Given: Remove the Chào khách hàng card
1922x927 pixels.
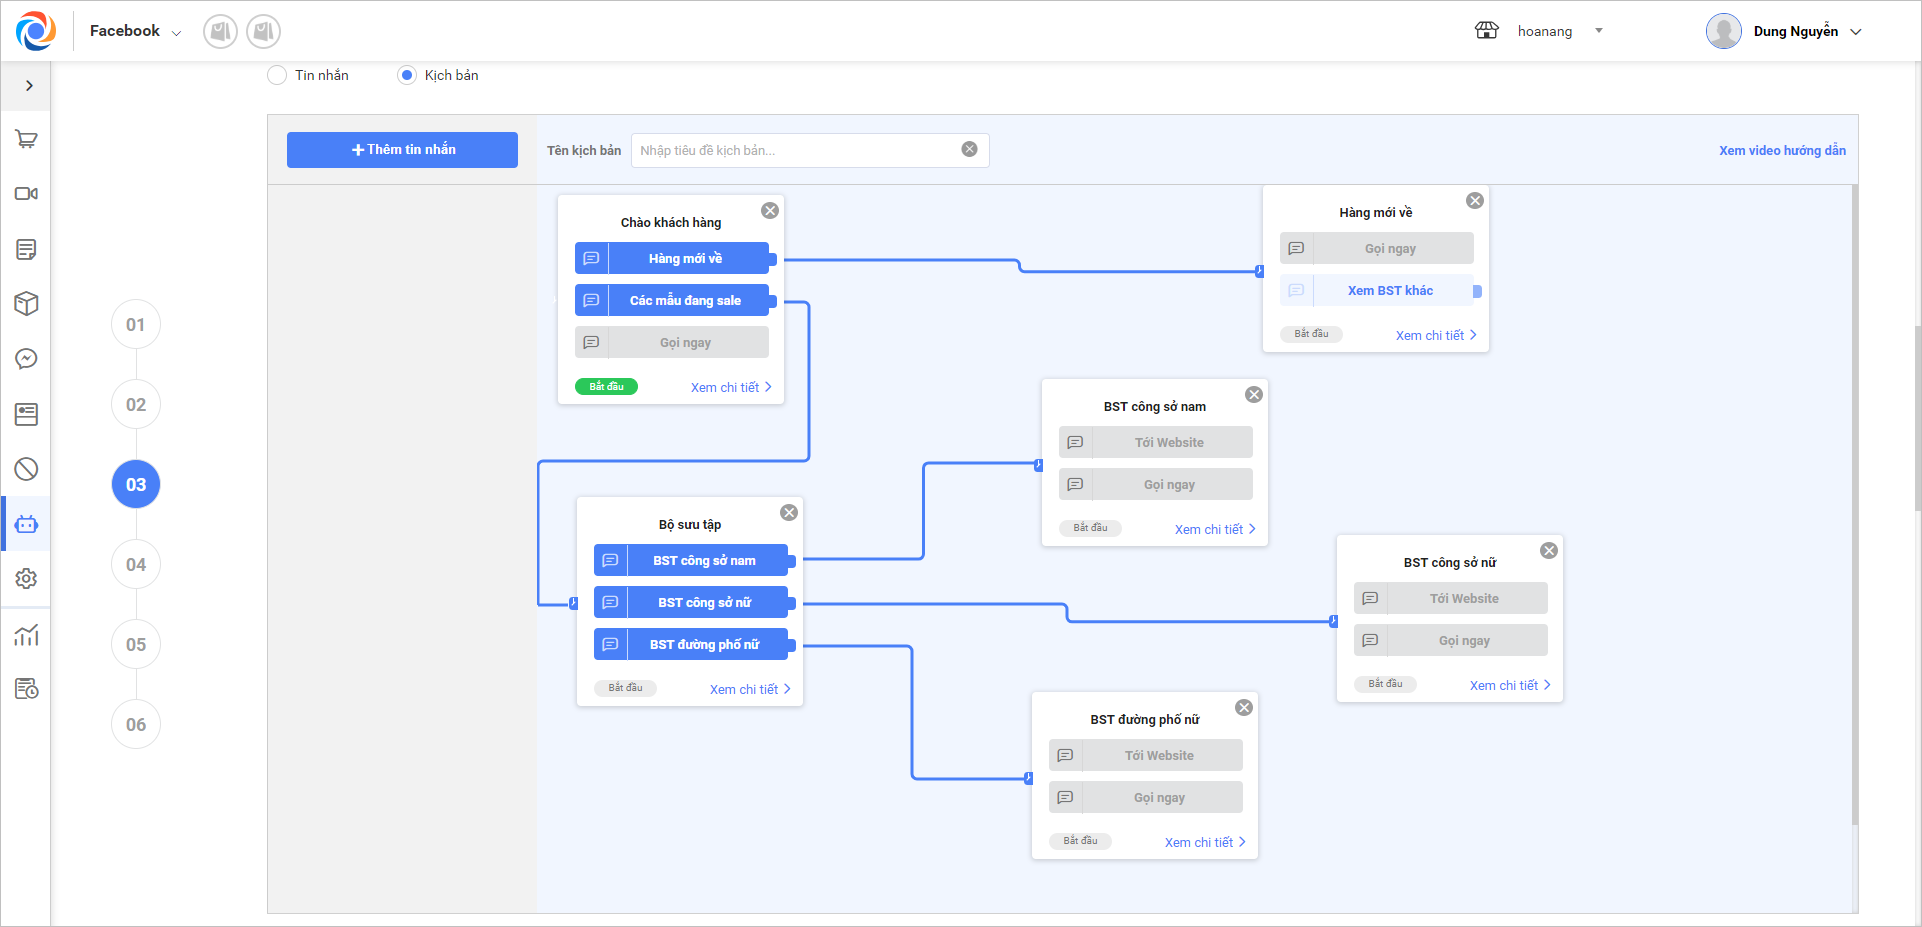Looking at the screenshot, I should pyautogui.click(x=770, y=210).
